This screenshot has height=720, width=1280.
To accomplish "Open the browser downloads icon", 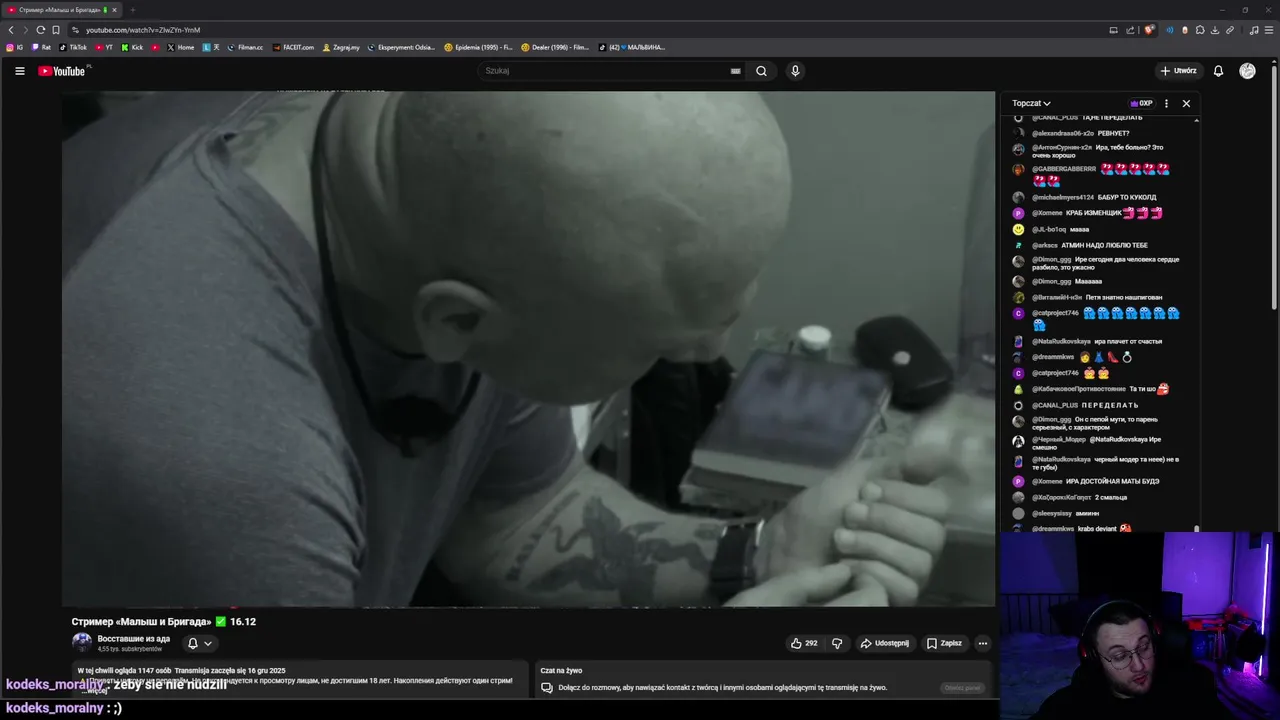I will pos(1215,30).
